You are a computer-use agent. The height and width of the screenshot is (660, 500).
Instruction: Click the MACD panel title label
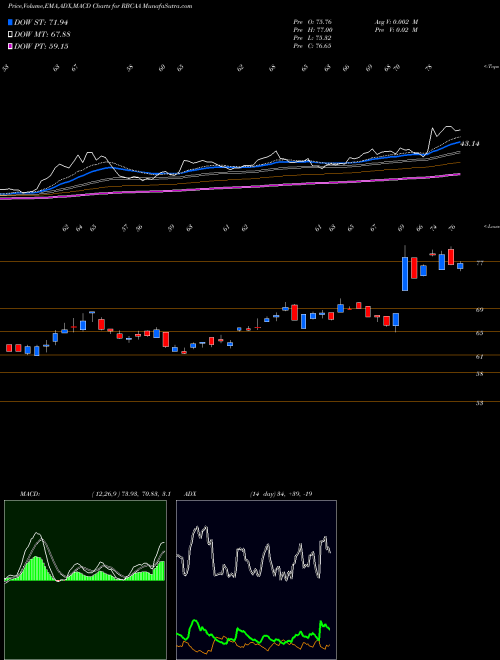(29, 494)
